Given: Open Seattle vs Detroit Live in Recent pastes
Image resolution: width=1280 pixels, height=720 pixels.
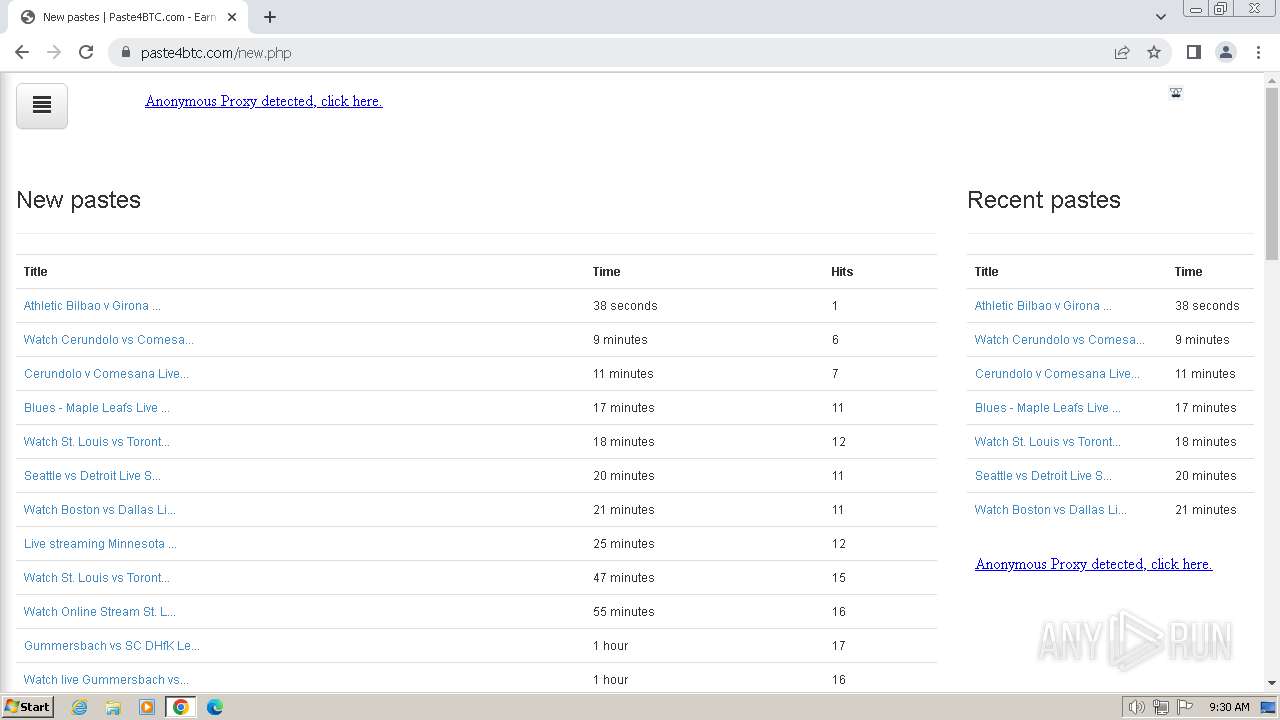Looking at the screenshot, I should [x=1043, y=476].
